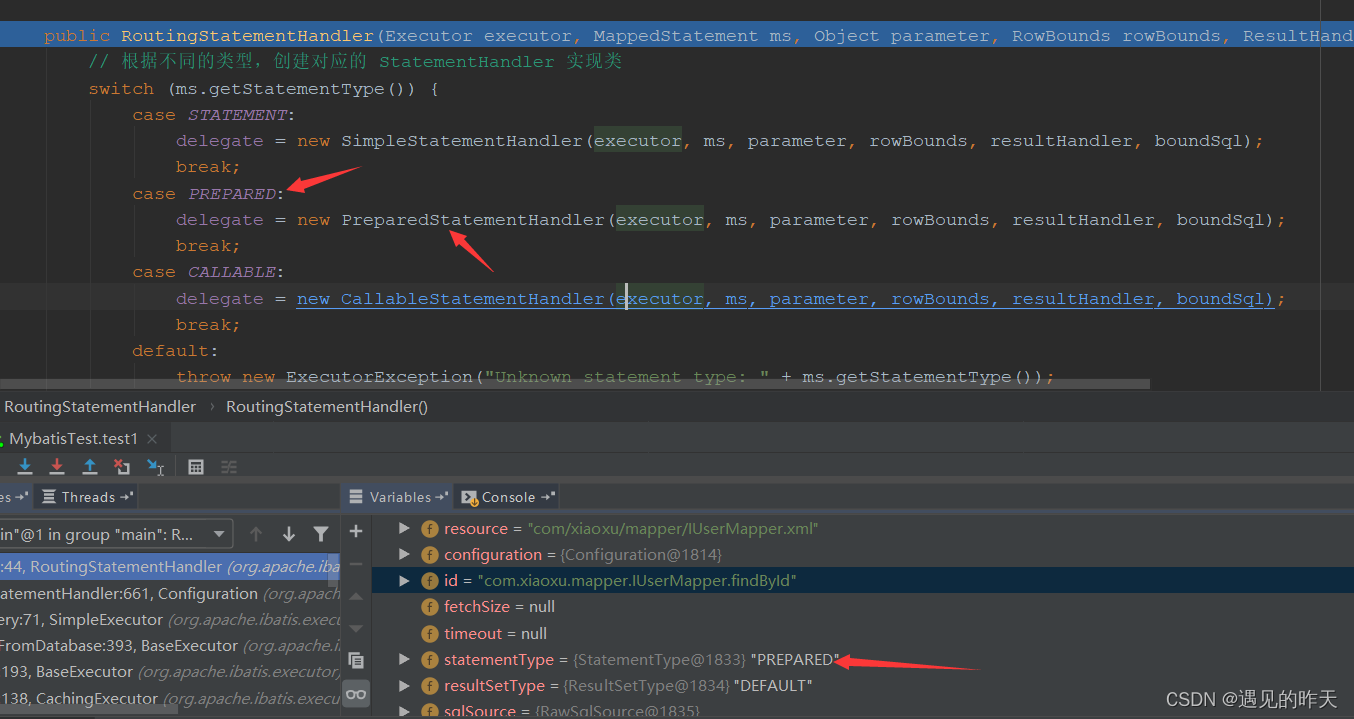
Task: Close the MybatisTest.test1 debug tab
Action: pos(152,439)
